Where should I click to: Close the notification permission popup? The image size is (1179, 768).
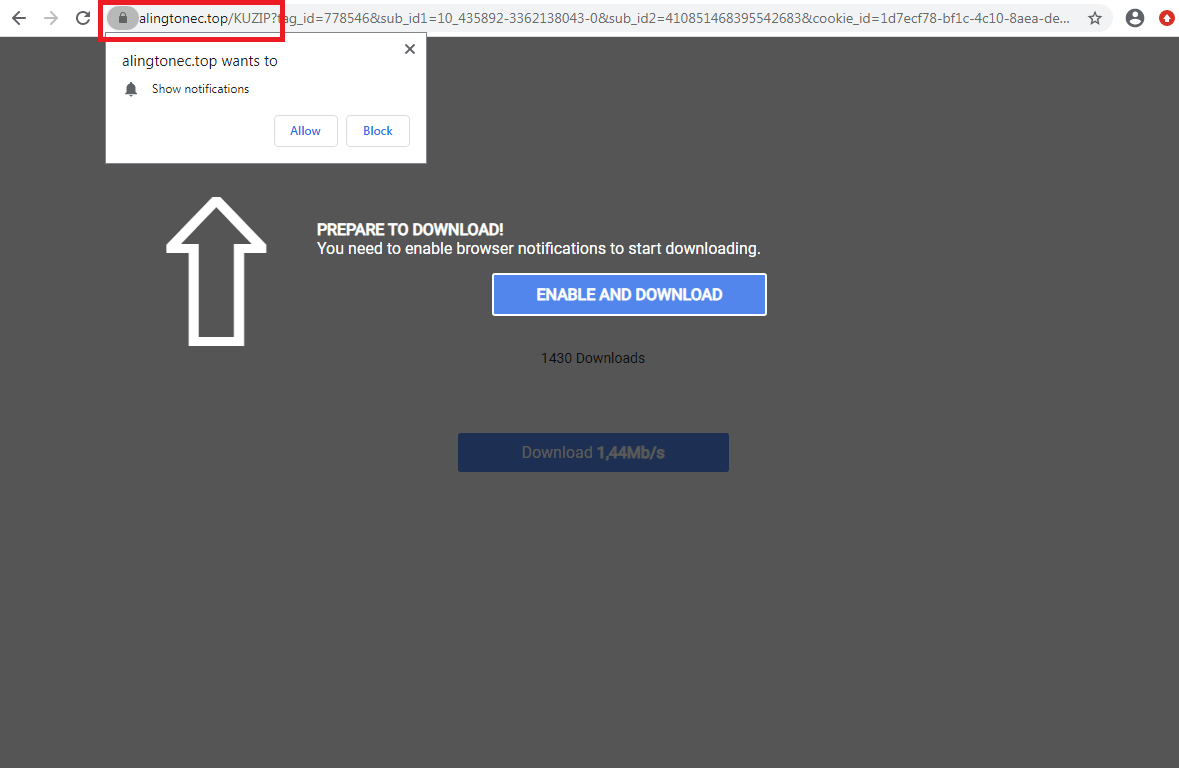(409, 49)
